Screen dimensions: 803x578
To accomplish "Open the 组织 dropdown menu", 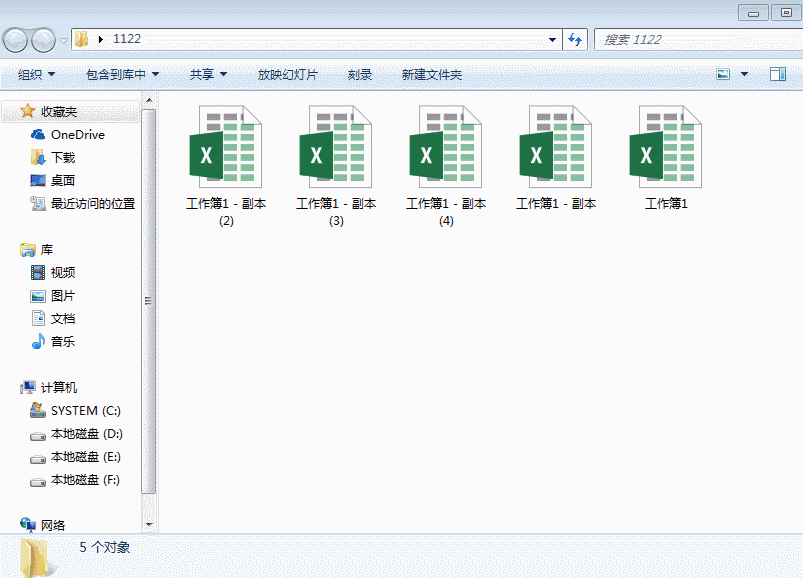I will tap(36, 75).
